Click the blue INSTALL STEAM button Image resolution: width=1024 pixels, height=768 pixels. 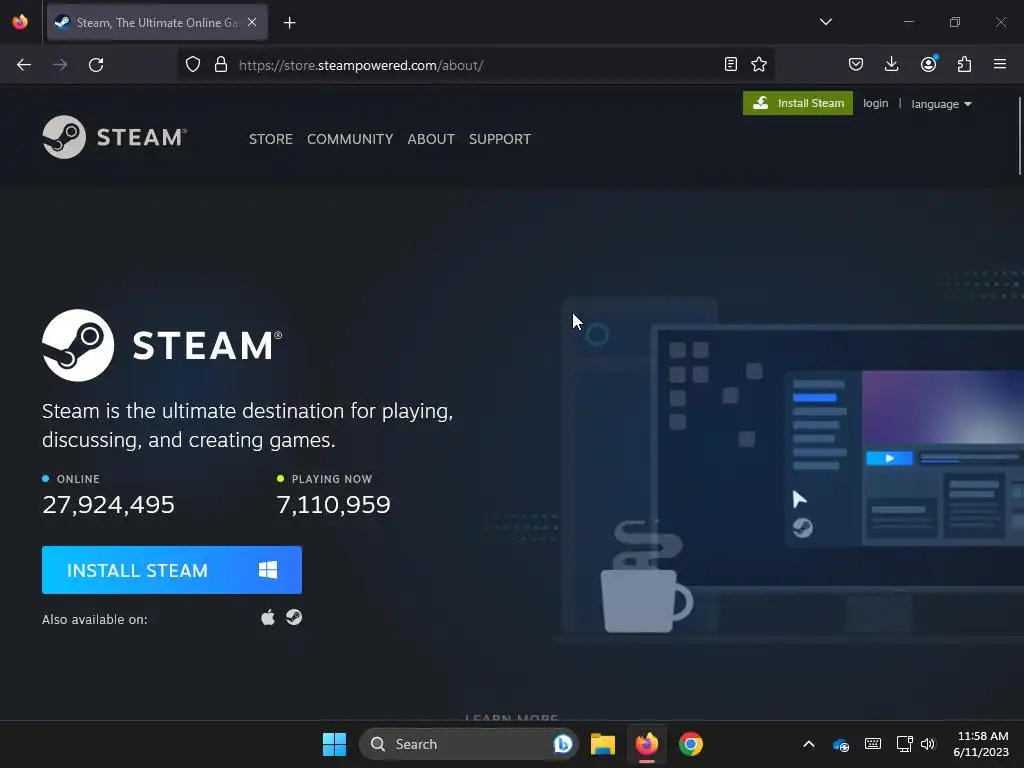click(x=172, y=570)
